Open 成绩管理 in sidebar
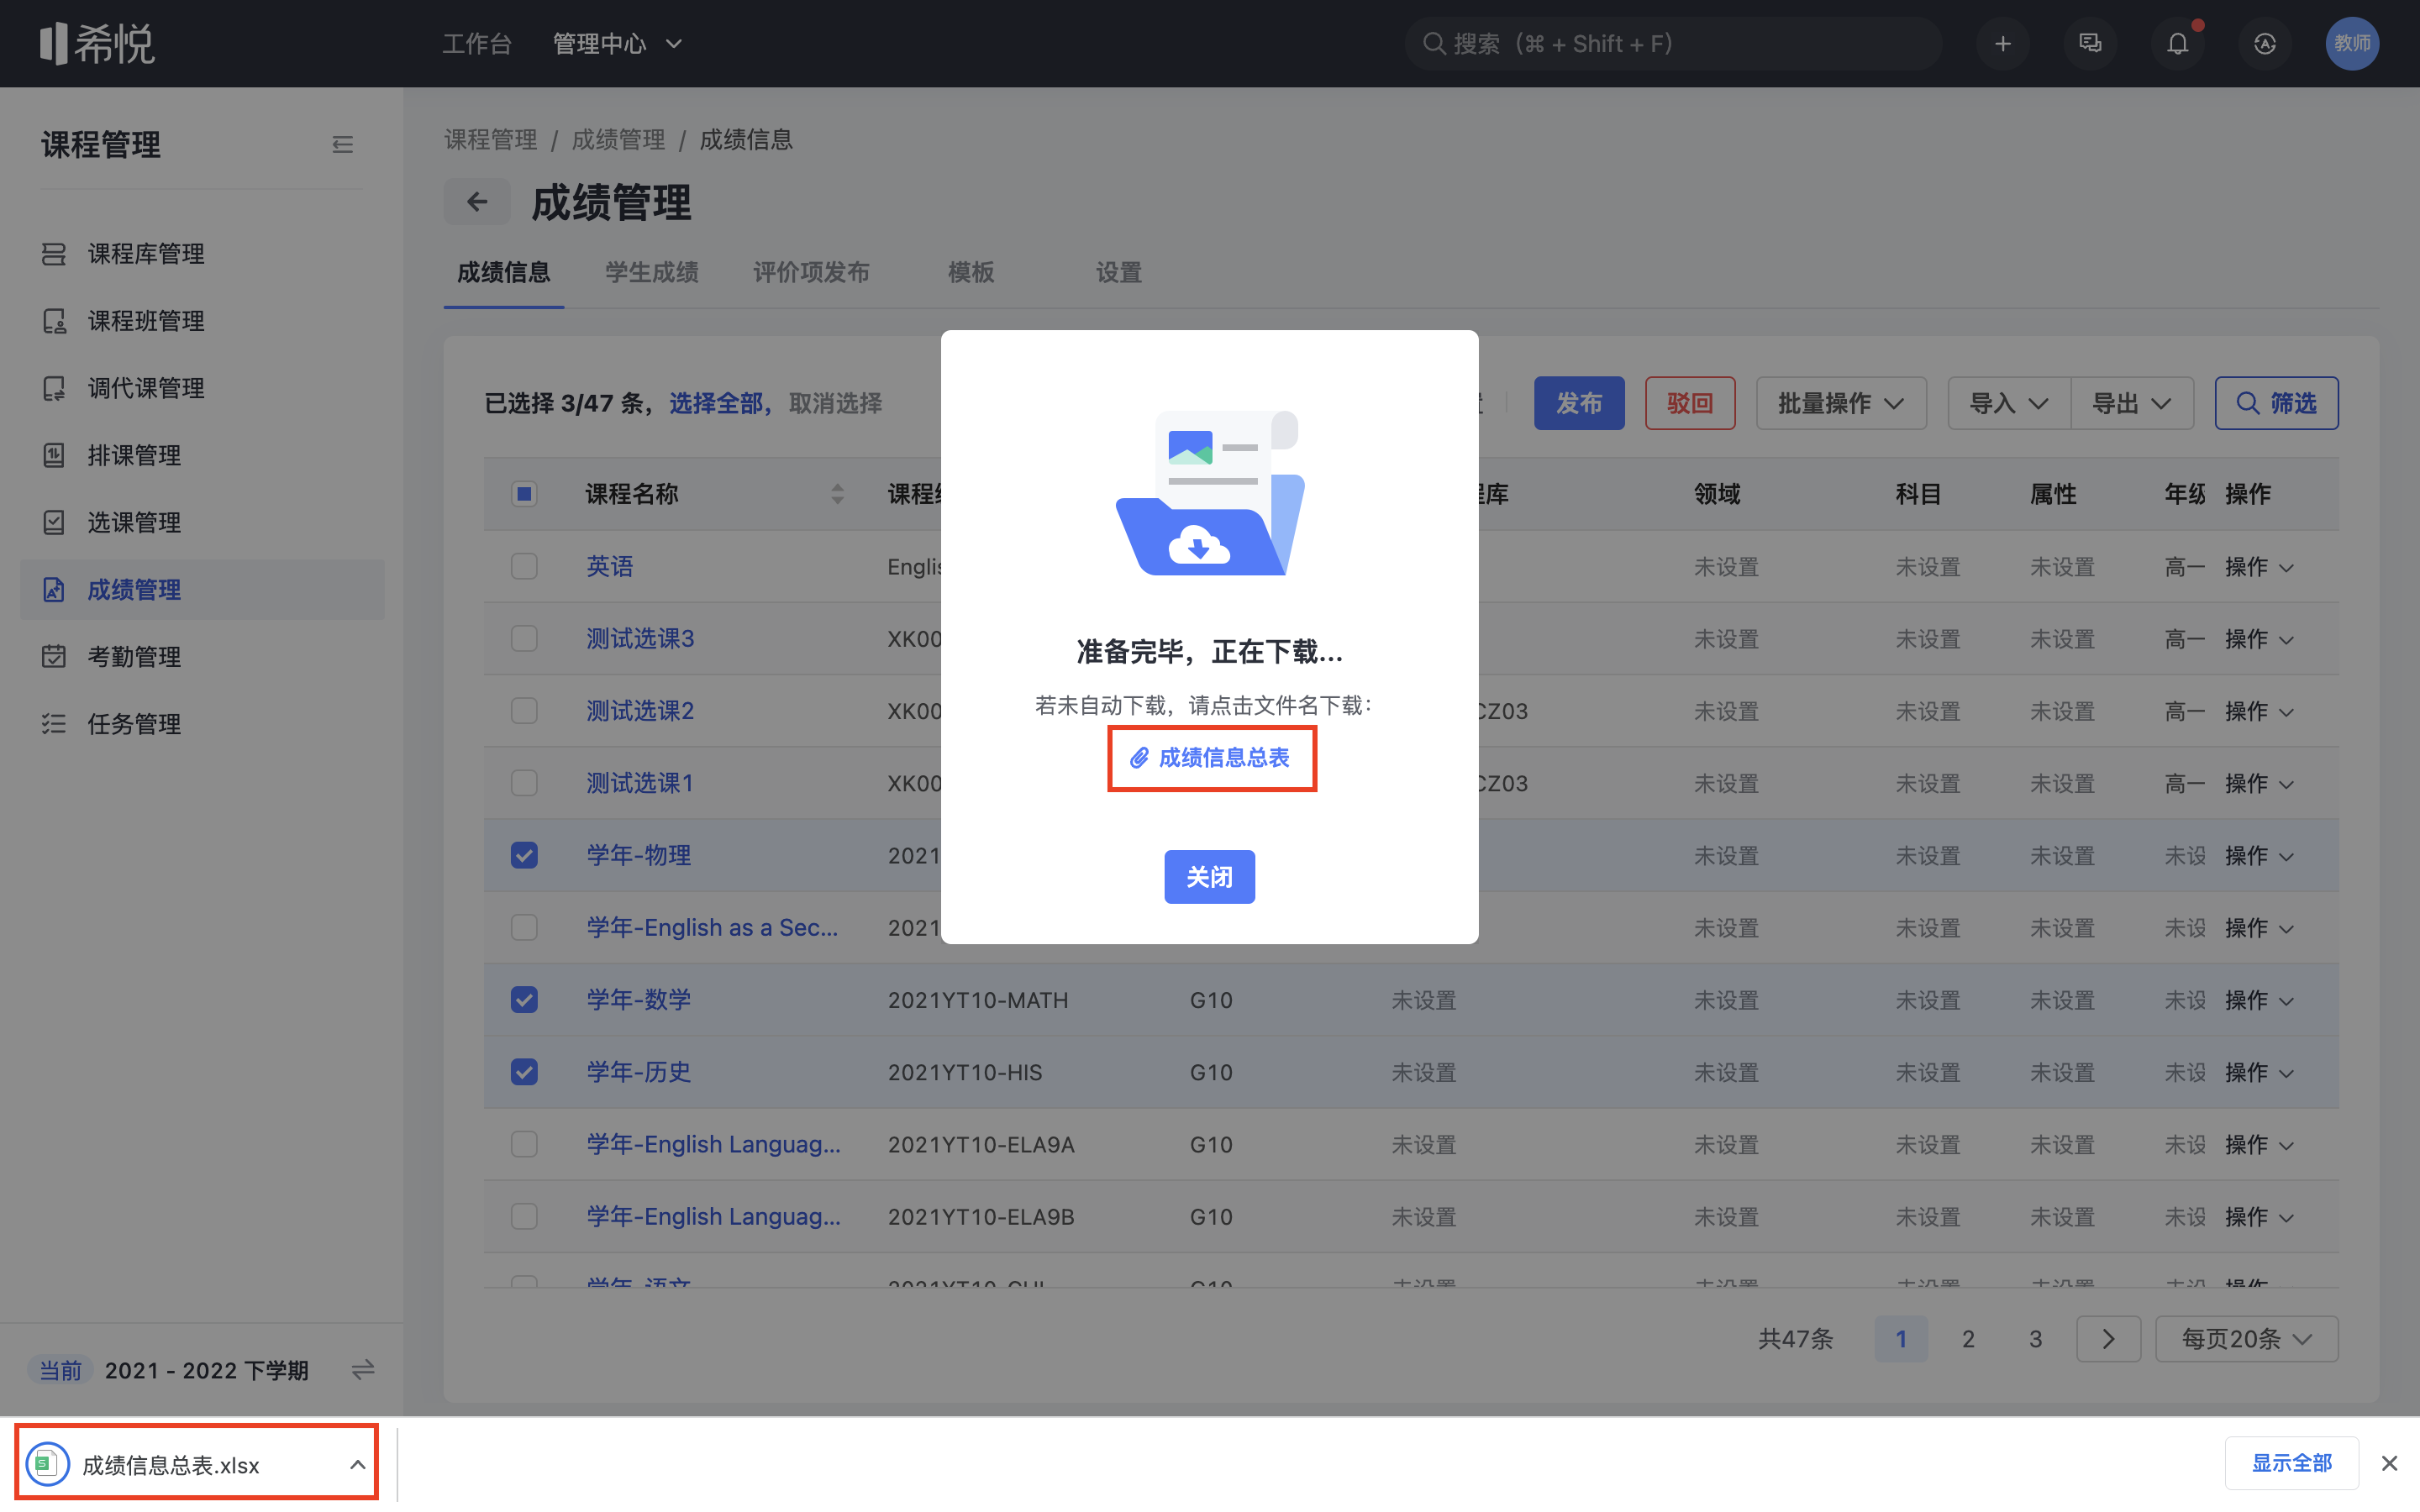Screen dimensions: 2420x1512 202,590
